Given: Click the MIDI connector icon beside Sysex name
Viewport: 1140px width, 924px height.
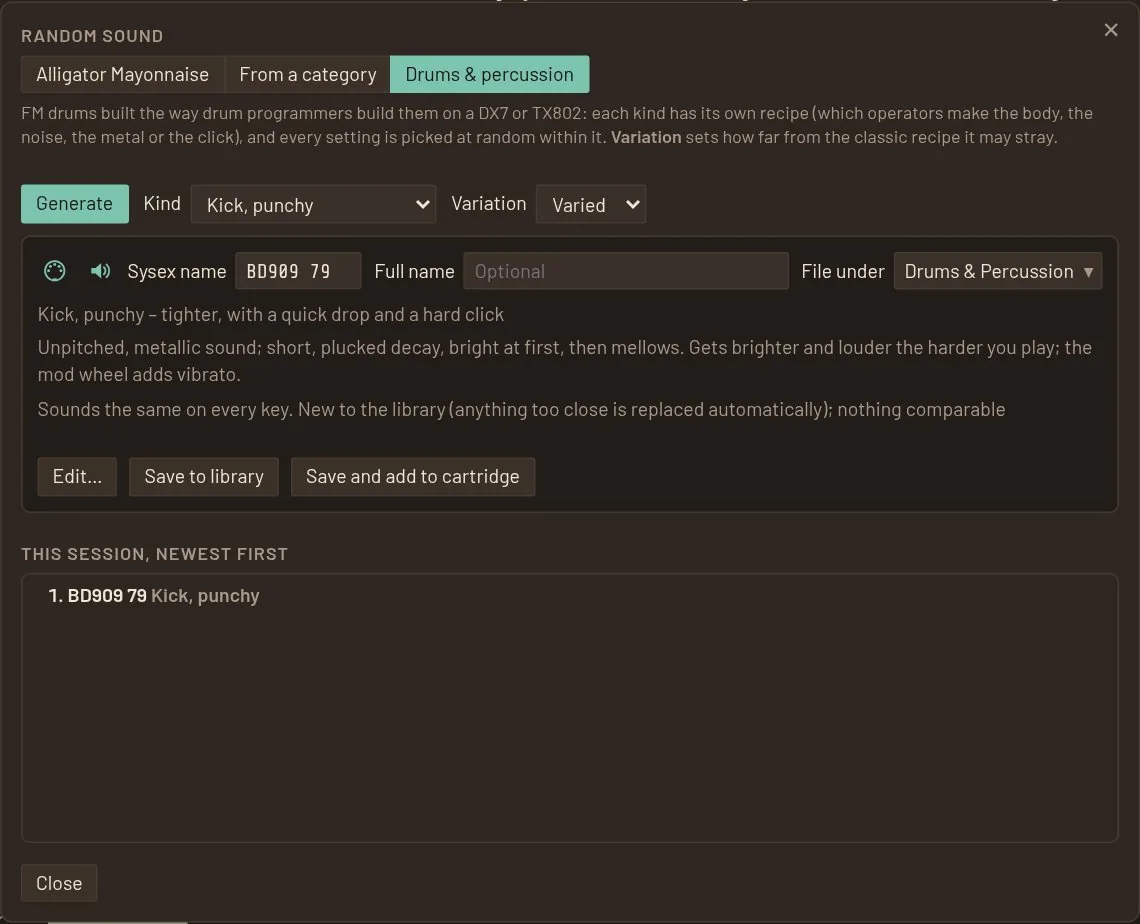Looking at the screenshot, I should click(x=55, y=271).
